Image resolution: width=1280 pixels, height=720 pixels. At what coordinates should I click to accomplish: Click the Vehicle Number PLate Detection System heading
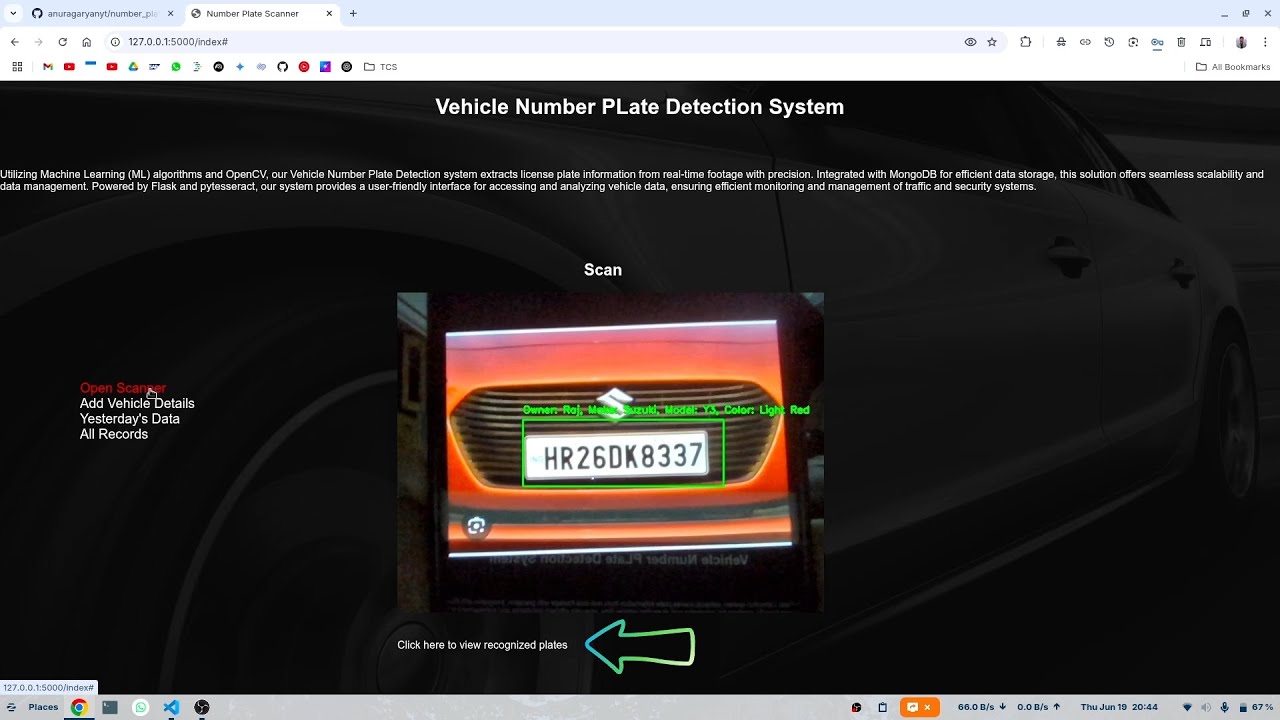(x=640, y=107)
